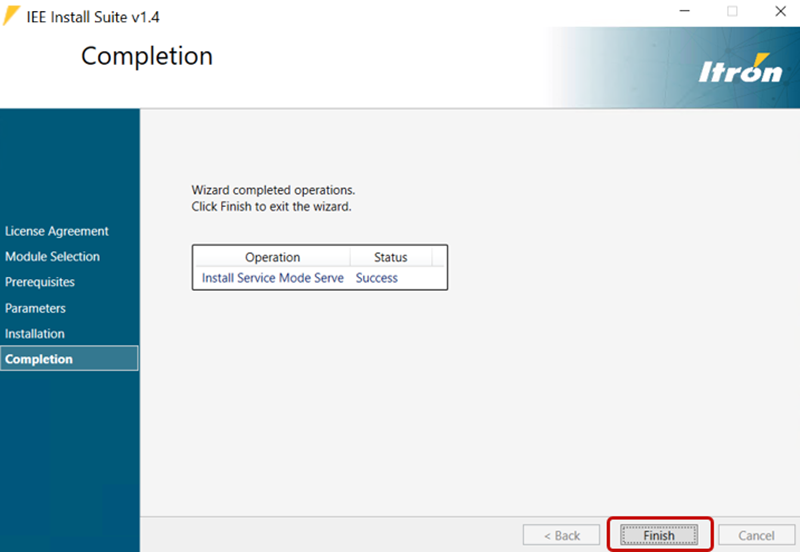
Task: Select the Completion step in sidebar
Action: pos(69,359)
